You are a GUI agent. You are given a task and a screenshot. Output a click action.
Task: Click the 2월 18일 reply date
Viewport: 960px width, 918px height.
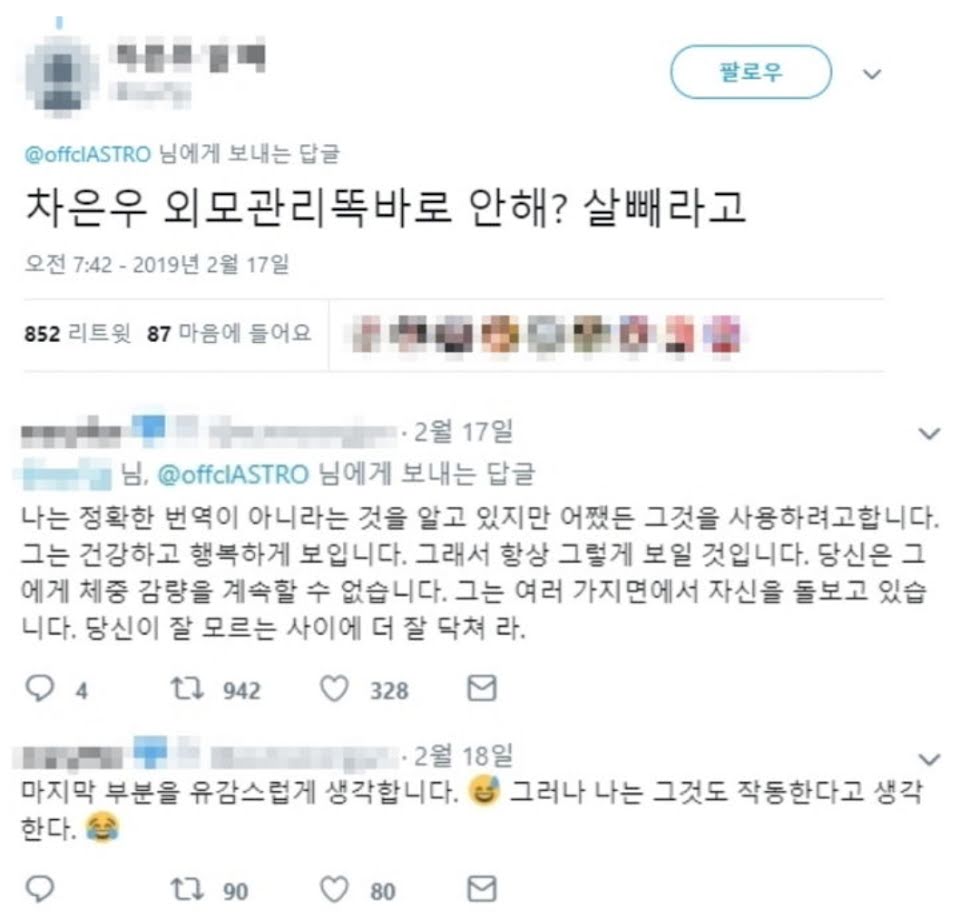click(x=463, y=756)
